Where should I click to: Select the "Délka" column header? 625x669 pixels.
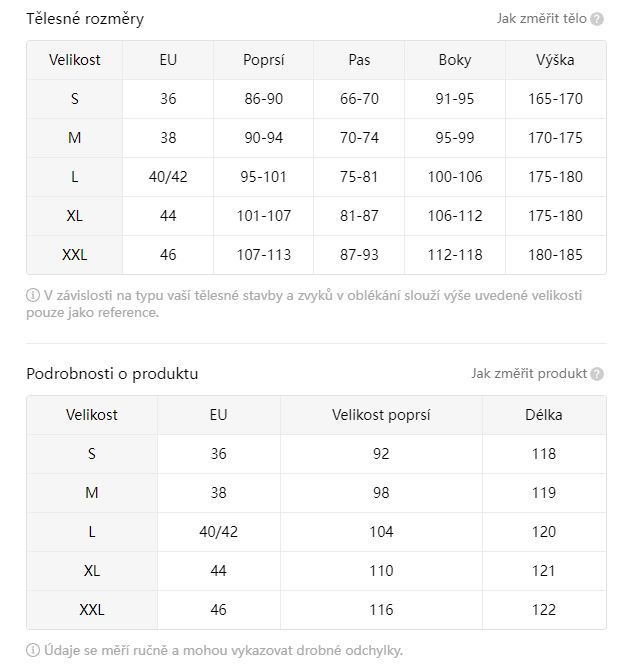544,415
